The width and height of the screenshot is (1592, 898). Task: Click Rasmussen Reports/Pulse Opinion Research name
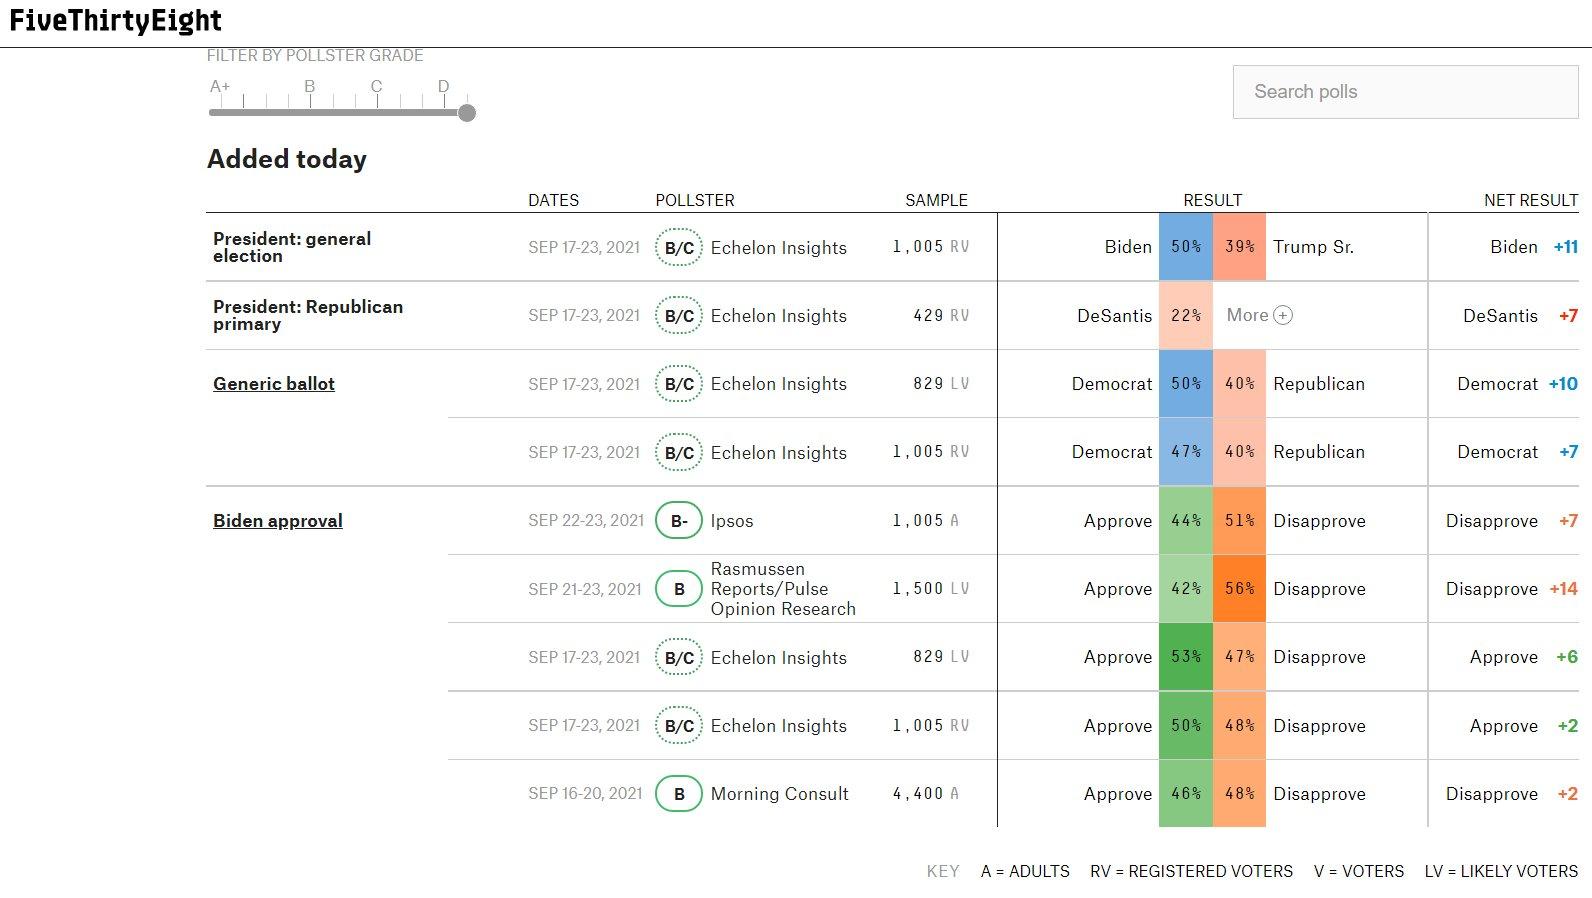tap(782, 589)
